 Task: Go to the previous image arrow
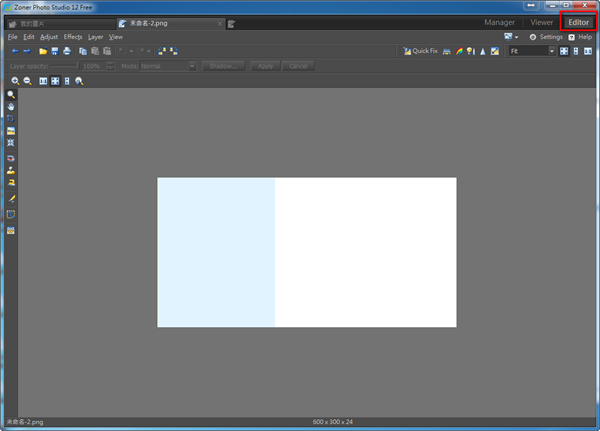15,51
